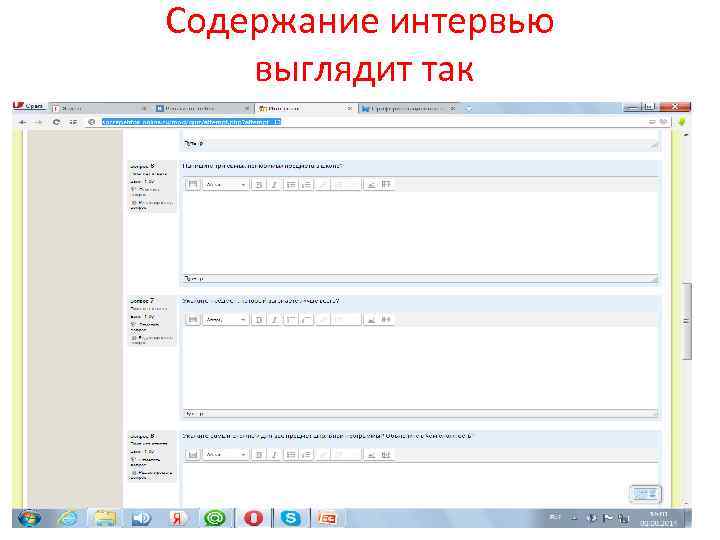Toggle toolbar rows in question 6 editor
This screenshot has height=540, width=720.
[192, 185]
